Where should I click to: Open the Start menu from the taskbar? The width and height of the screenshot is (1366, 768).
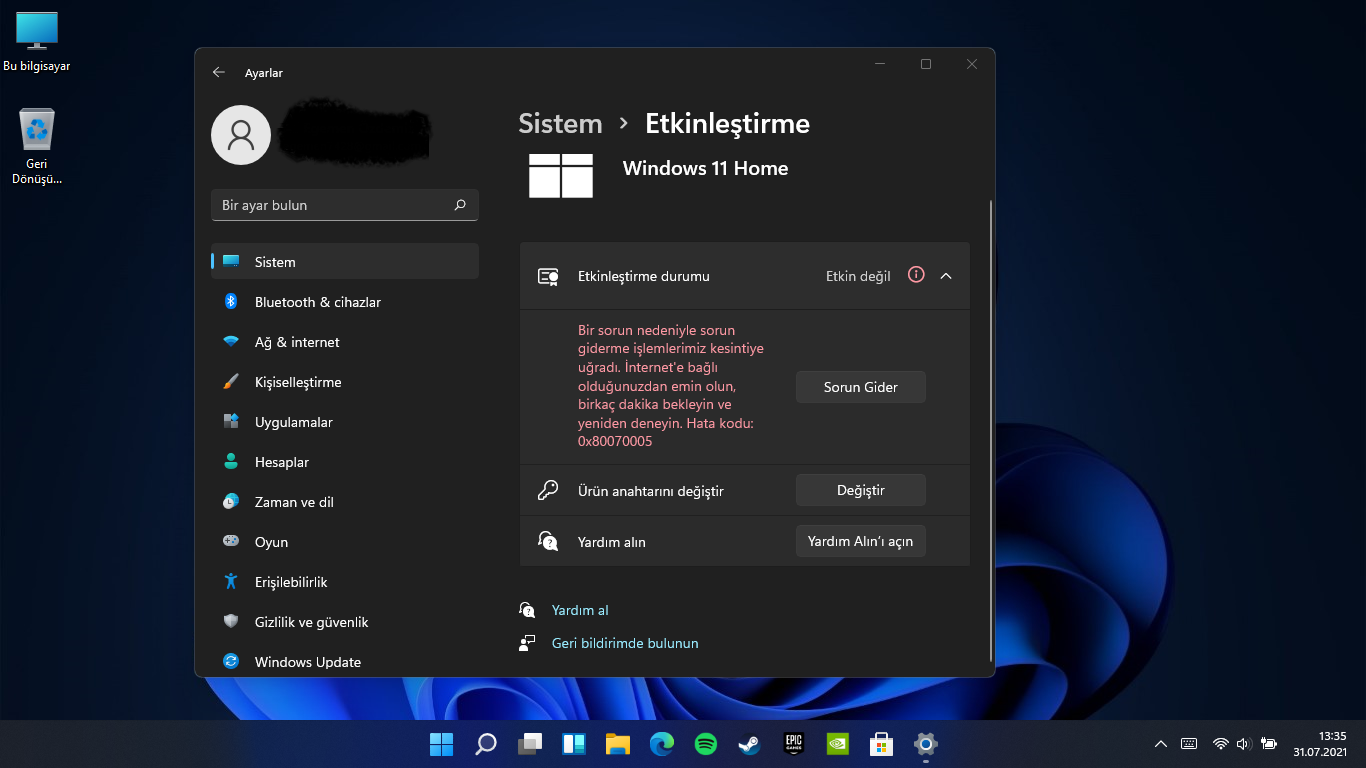click(x=441, y=744)
